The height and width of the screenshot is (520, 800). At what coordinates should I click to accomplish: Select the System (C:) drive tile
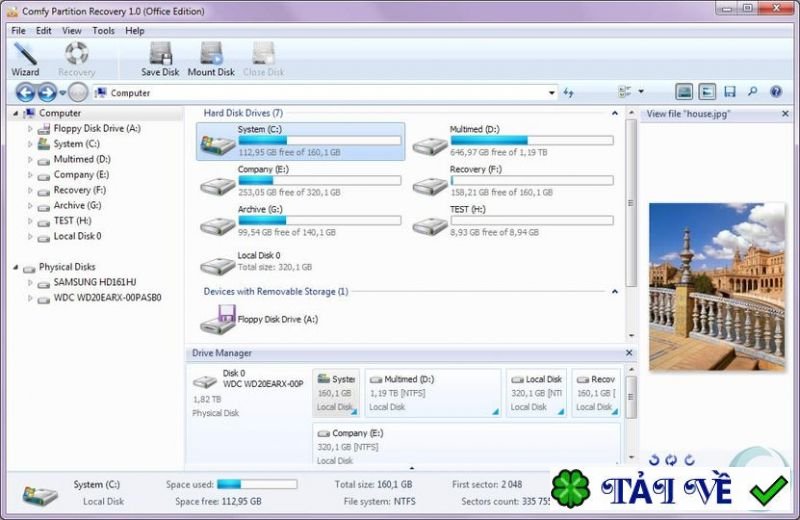pyautogui.click(x=301, y=141)
